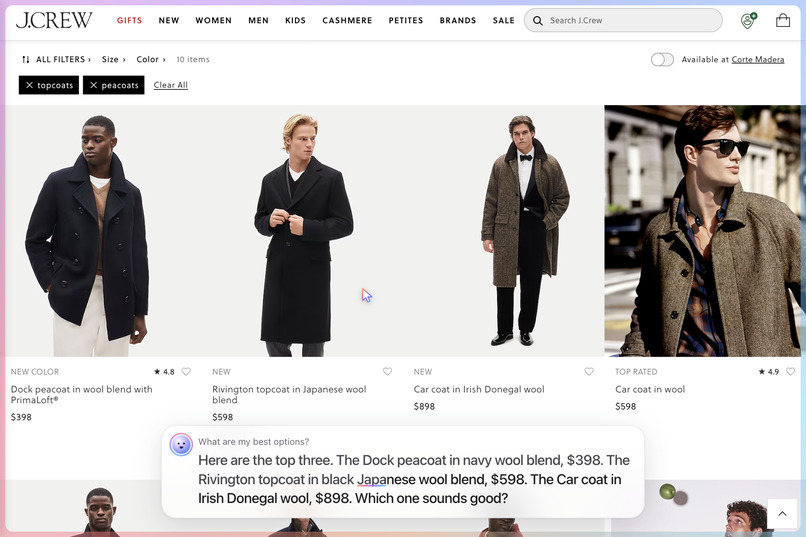Focus the Search J.Crew field
This screenshot has height=537, width=806.
point(623,21)
